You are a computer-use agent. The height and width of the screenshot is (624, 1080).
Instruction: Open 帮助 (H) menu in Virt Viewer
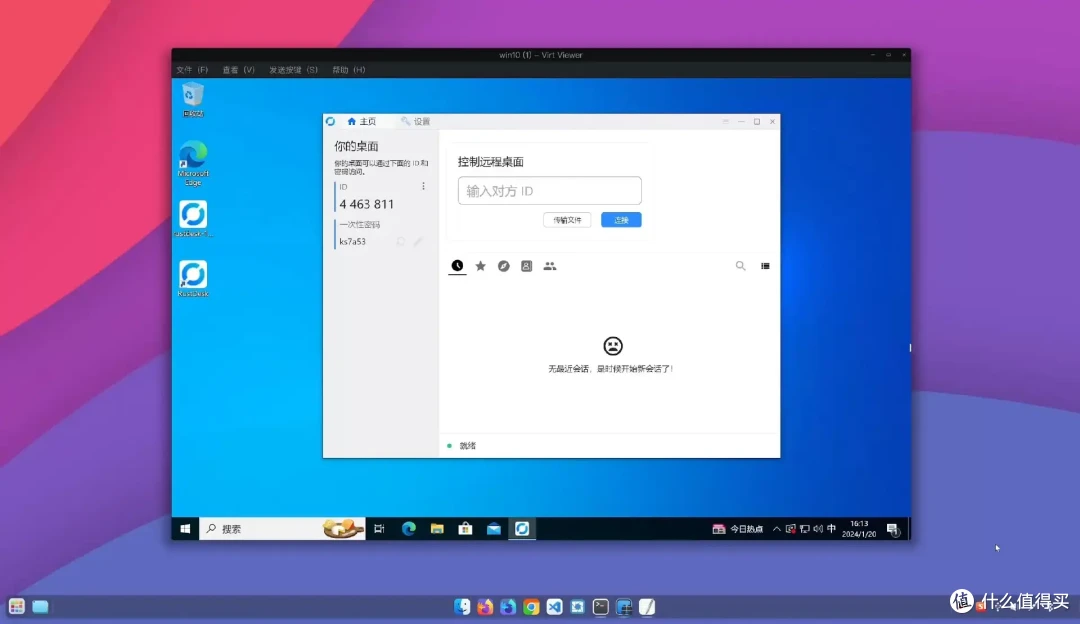point(349,70)
